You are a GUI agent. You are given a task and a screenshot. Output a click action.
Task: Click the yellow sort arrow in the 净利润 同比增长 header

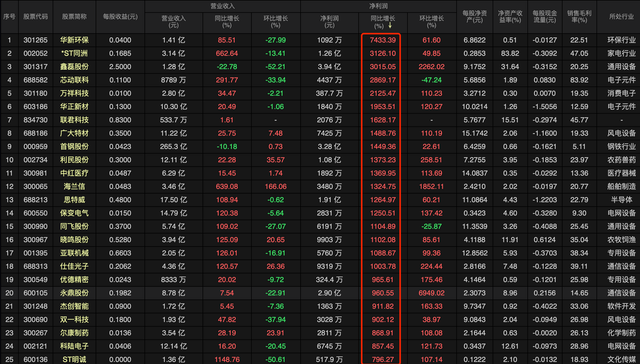tap(390, 26)
